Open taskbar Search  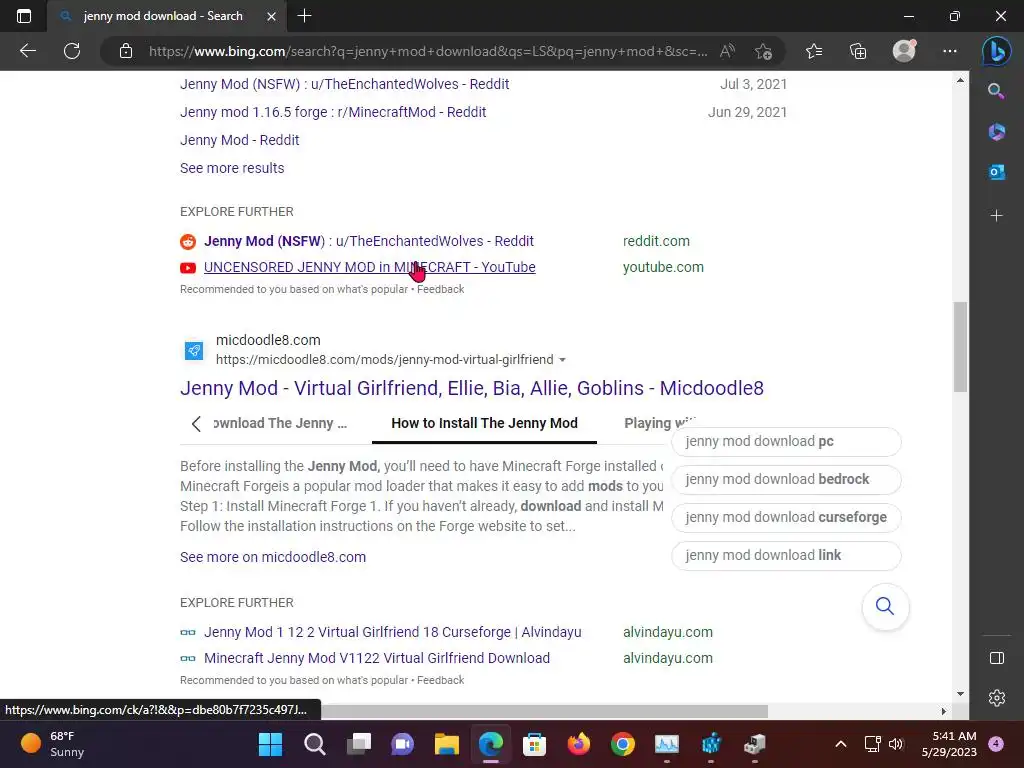click(314, 744)
